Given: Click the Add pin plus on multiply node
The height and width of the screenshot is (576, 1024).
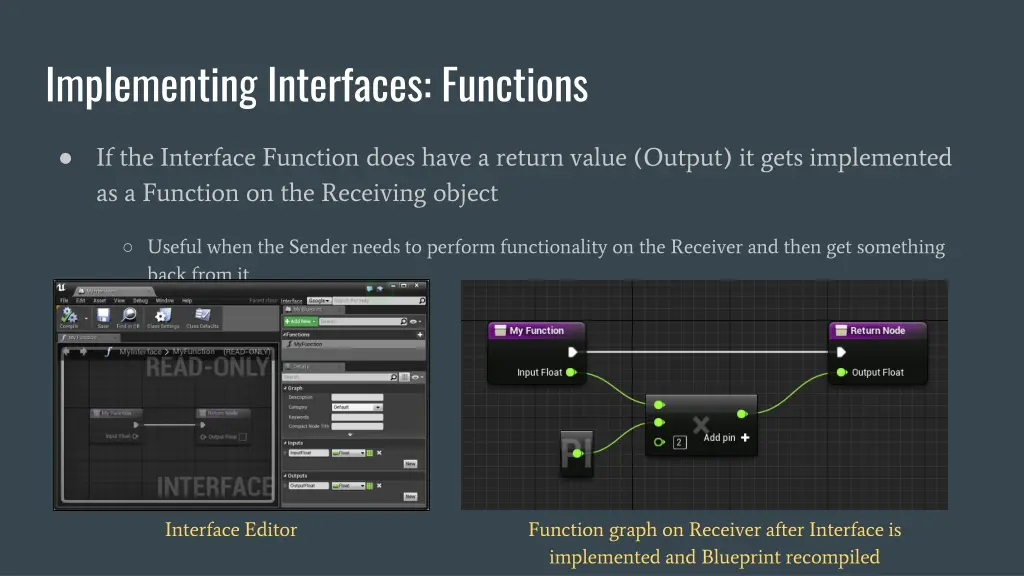Looking at the screenshot, I should pos(745,438).
